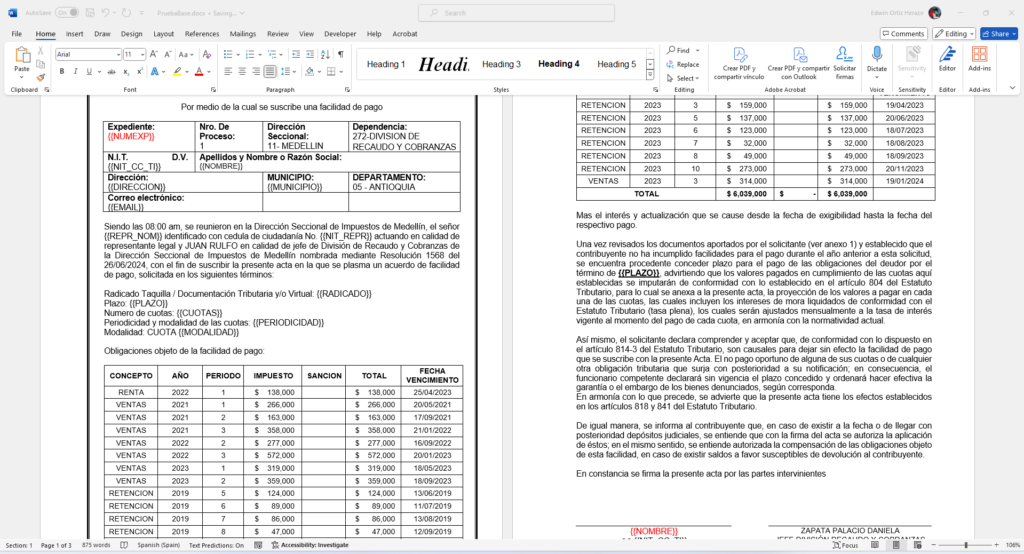Screen dimensions: 1024x554
Task: Align text to the right
Action: tap(255, 71)
